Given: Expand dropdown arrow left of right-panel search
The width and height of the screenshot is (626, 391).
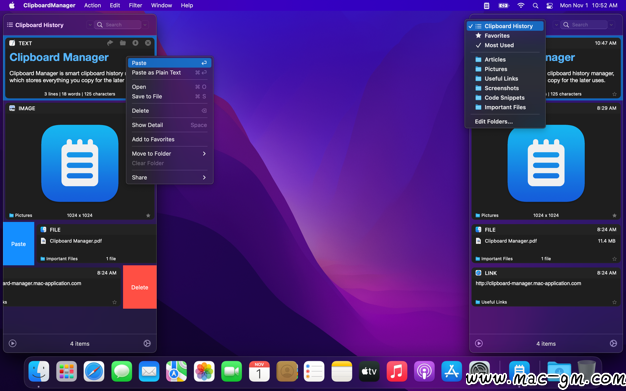Looking at the screenshot, I should [556, 25].
